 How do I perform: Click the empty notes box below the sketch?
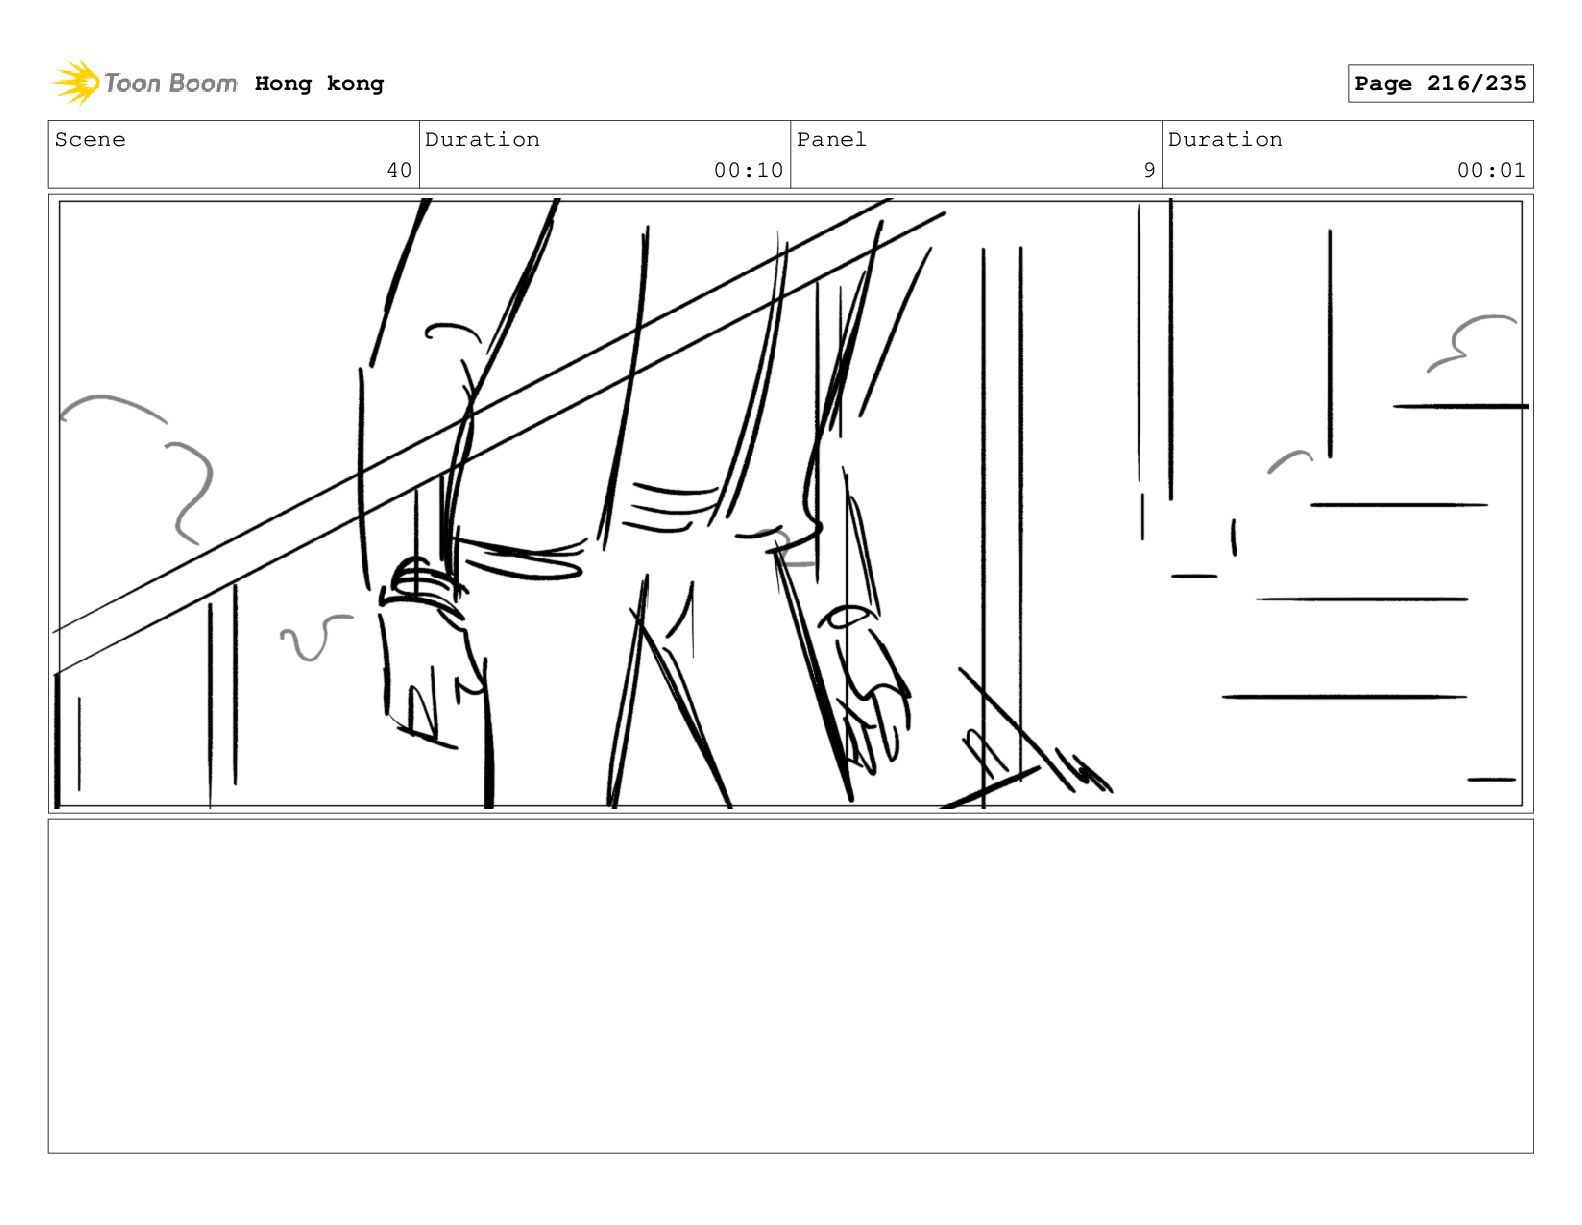tap(790, 986)
